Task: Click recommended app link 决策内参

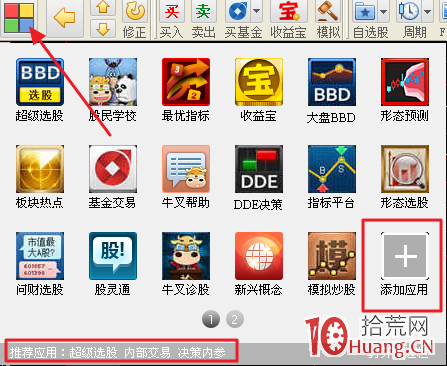Action: click(201, 352)
